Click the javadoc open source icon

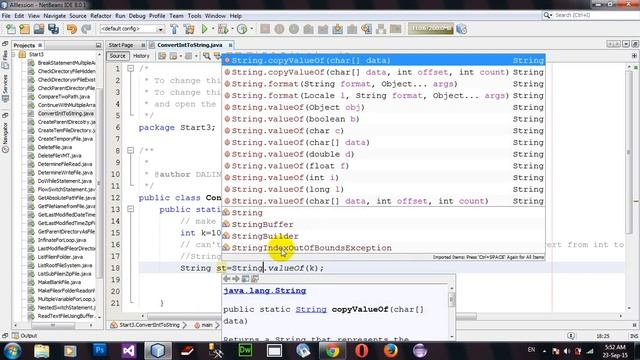coord(255,279)
